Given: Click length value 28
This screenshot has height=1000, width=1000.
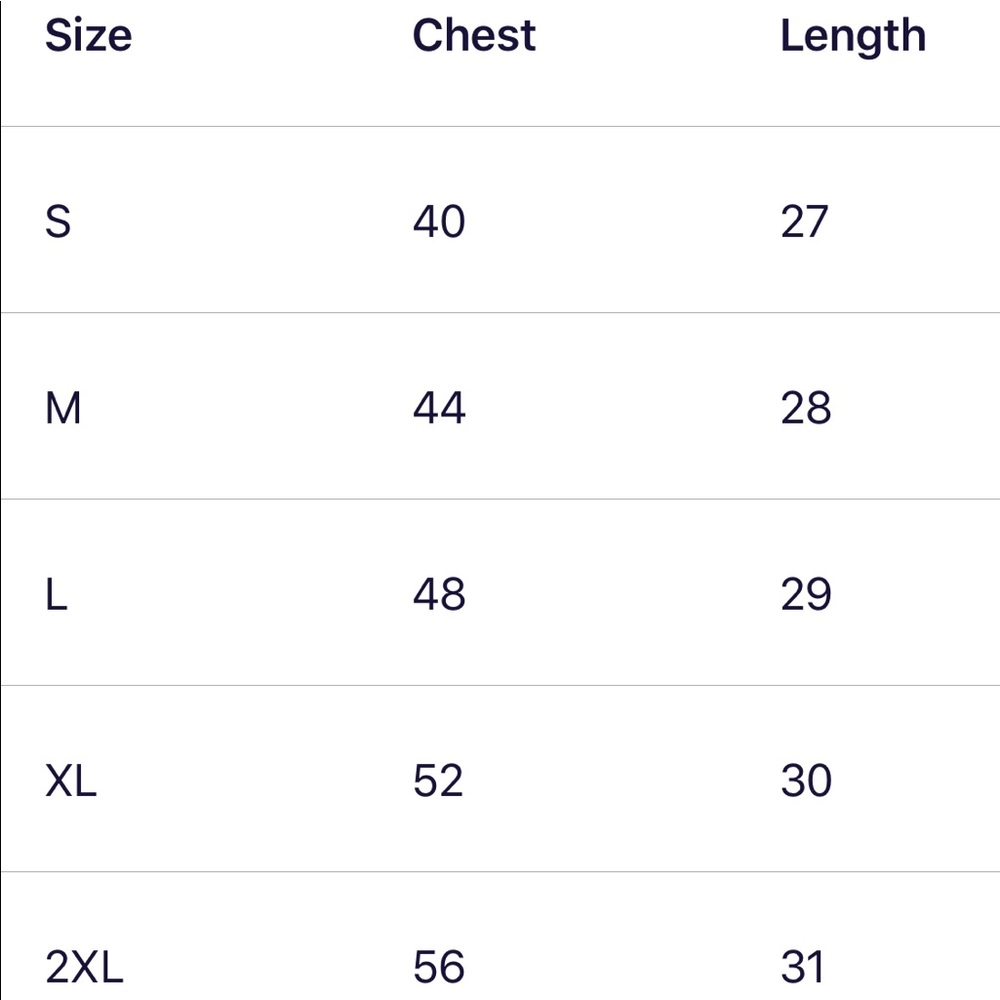Looking at the screenshot, I should point(806,408).
